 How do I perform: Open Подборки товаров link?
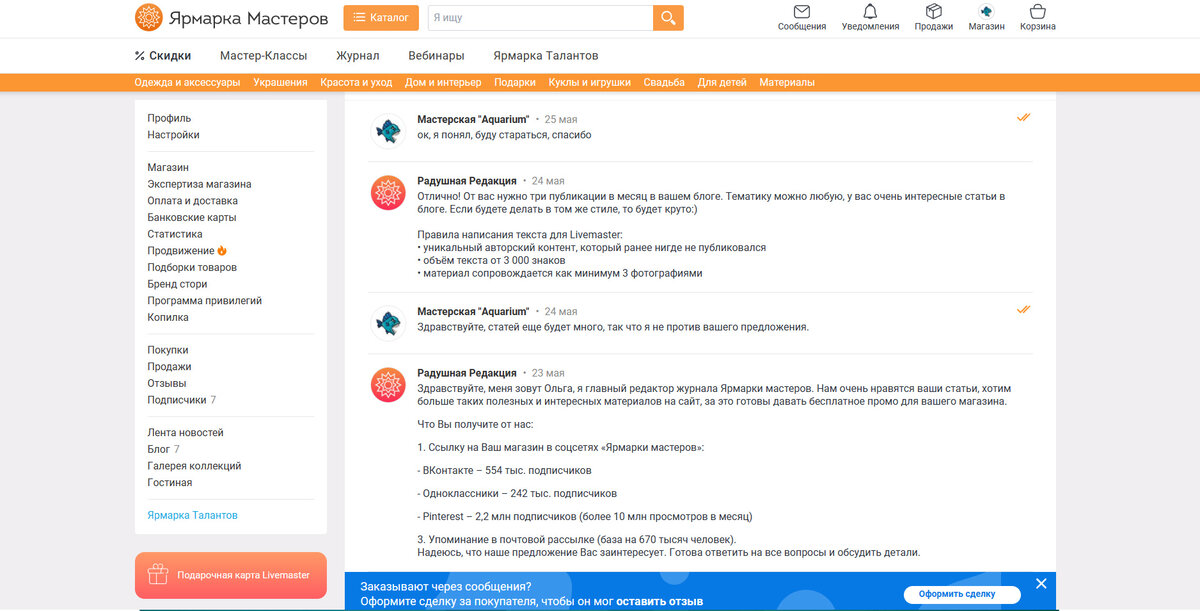192,267
